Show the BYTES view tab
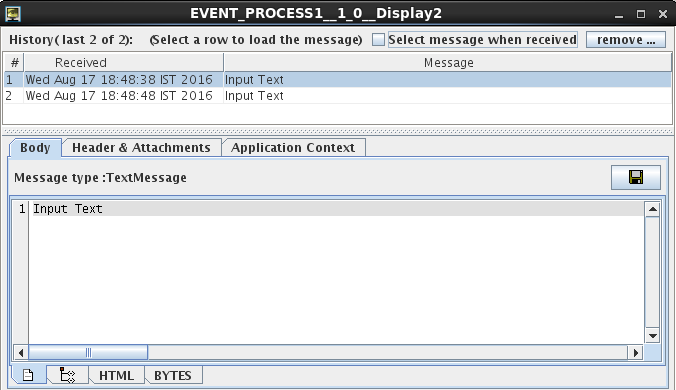676x390 pixels. point(172,375)
